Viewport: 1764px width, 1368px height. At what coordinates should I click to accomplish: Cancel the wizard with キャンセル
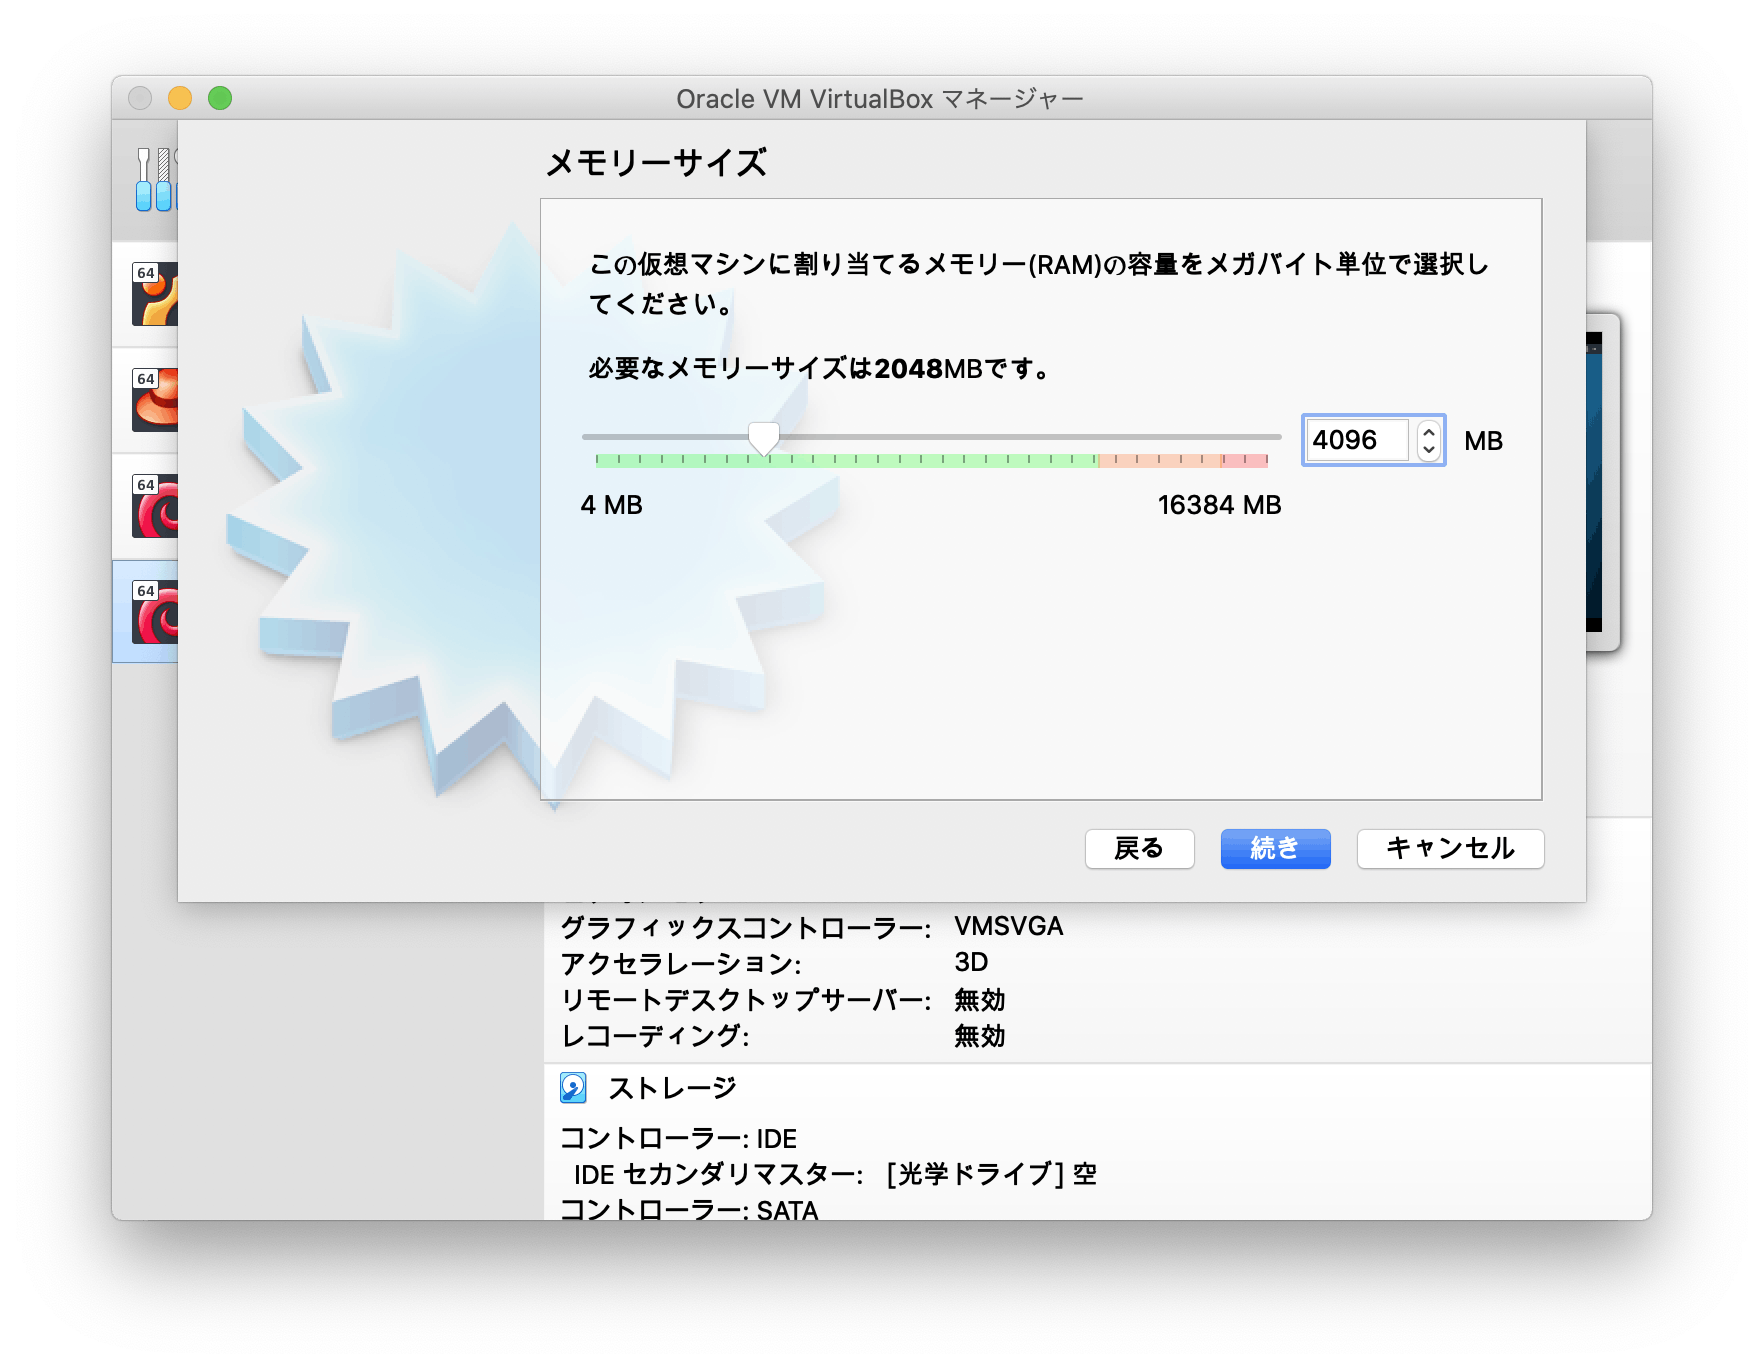(x=1449, y=849)
